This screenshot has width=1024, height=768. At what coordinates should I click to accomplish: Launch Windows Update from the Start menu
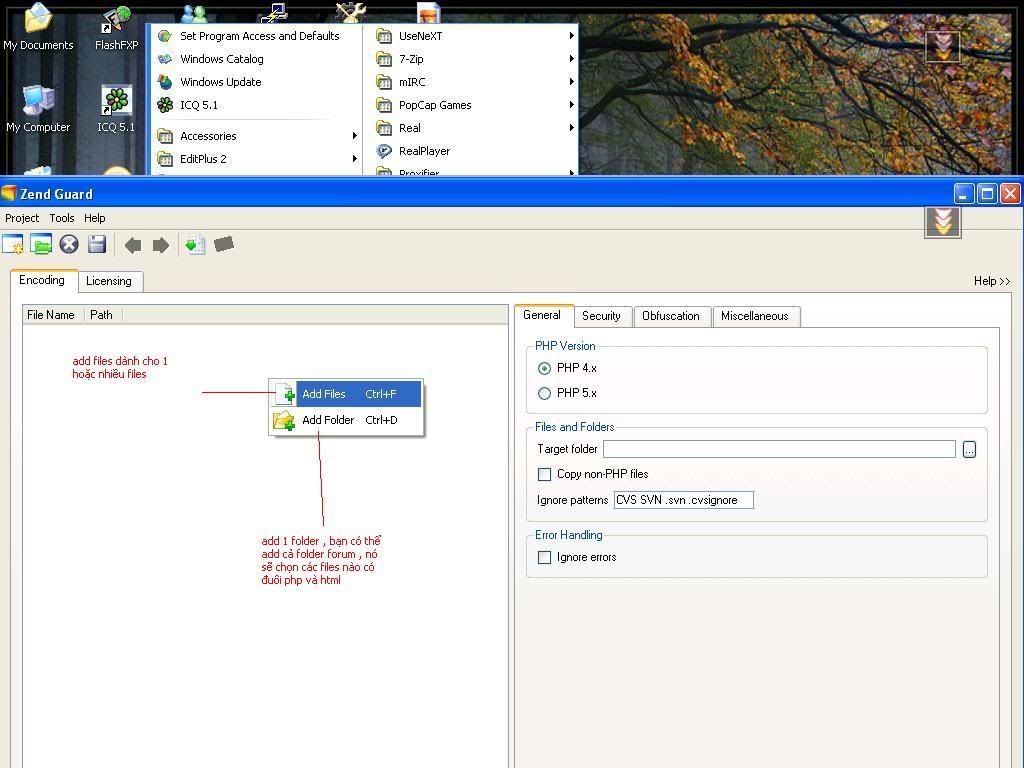pos(256,82)
